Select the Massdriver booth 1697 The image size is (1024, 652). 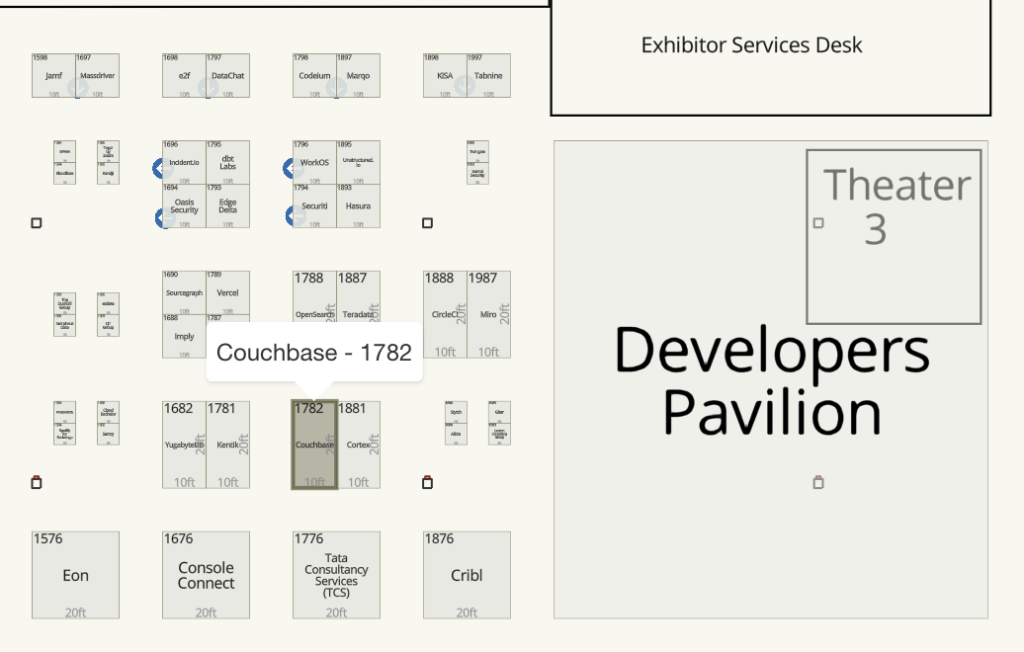pos(97,76)
